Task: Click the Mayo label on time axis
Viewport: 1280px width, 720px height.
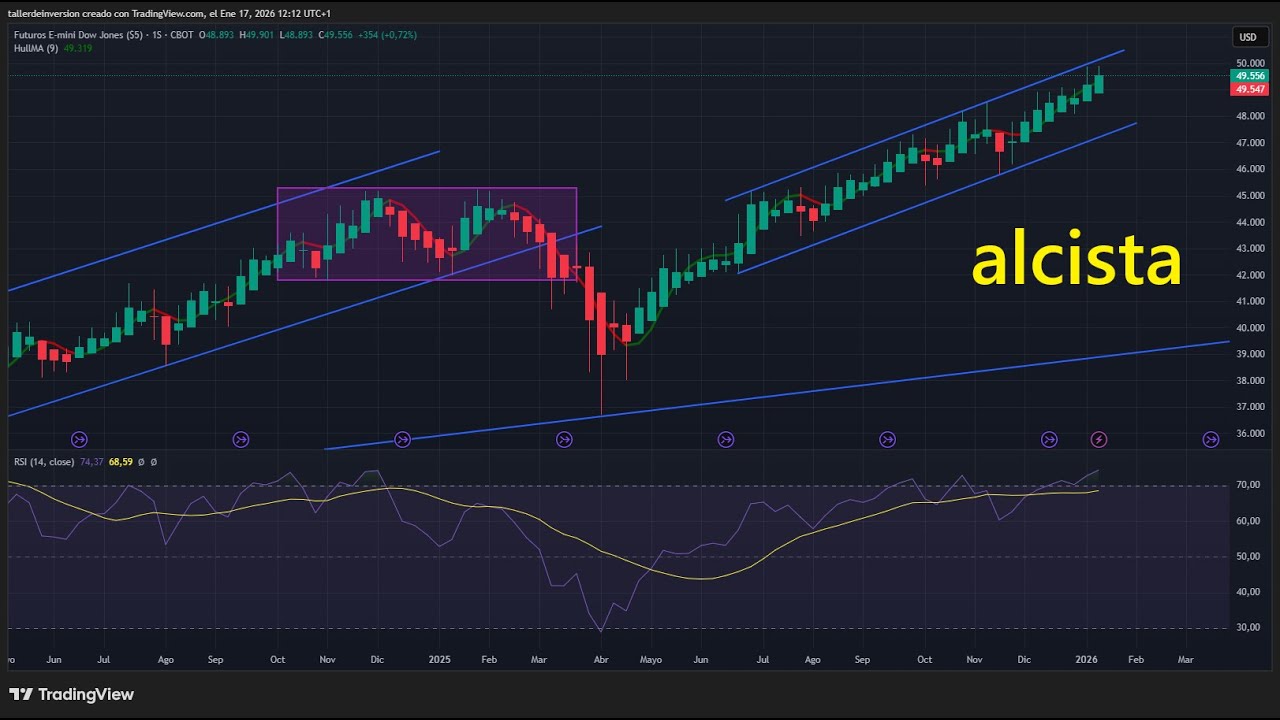Action: coord(650,660)
